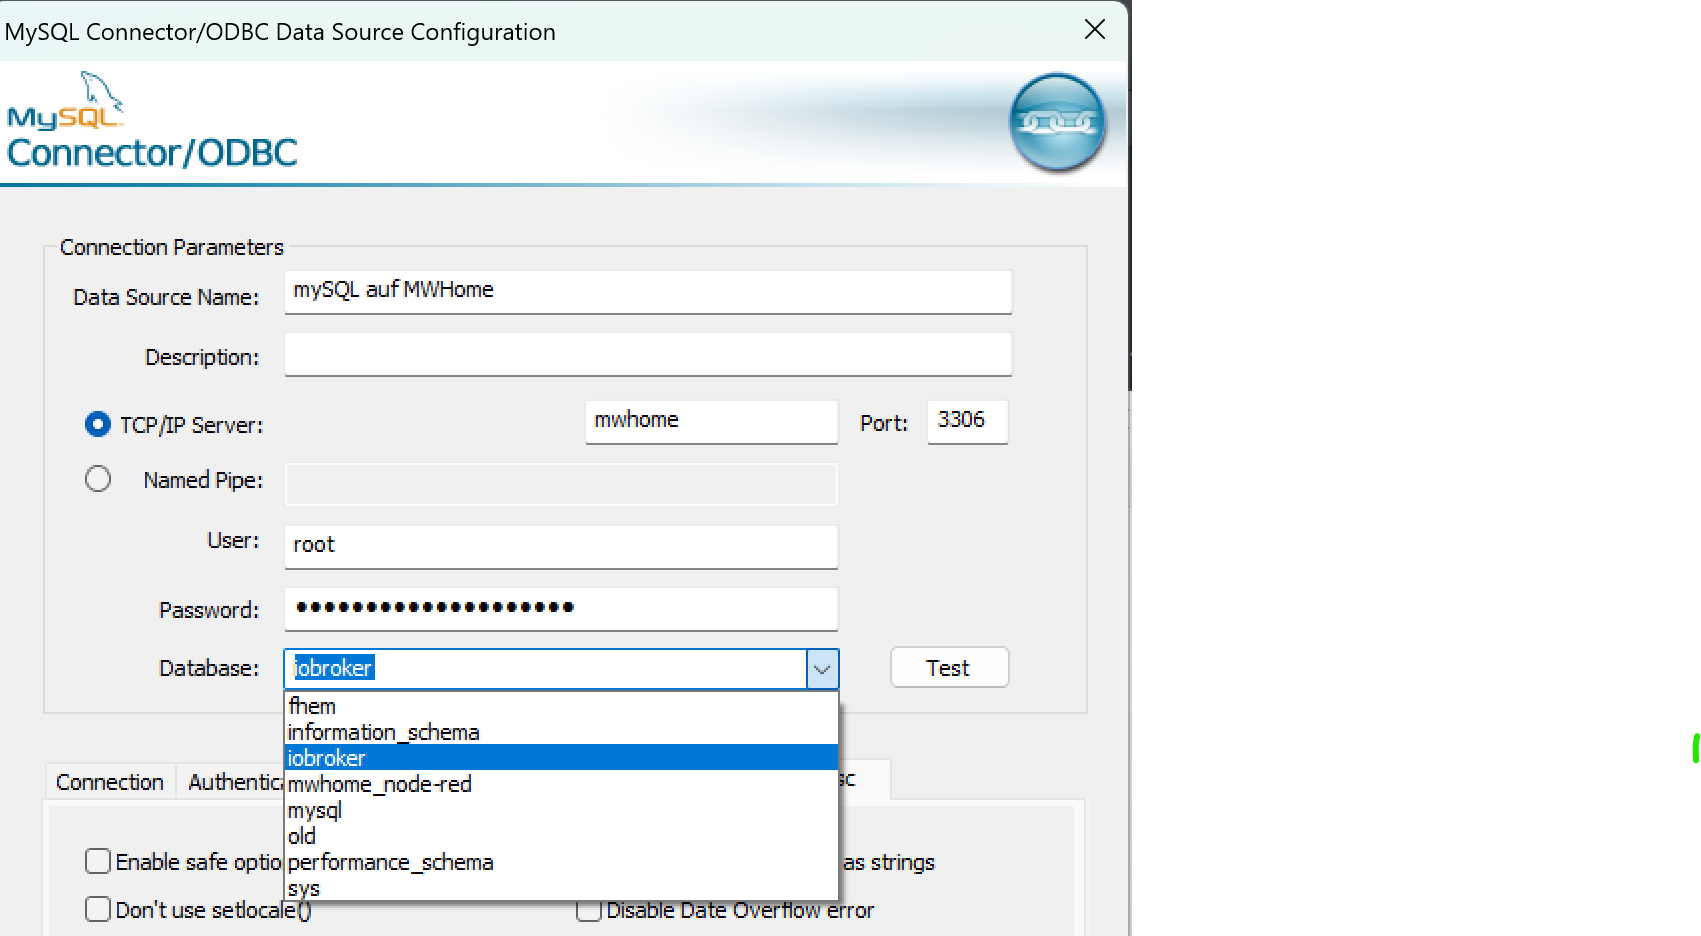Check Disable Date Overflow error box

[589, 910]
